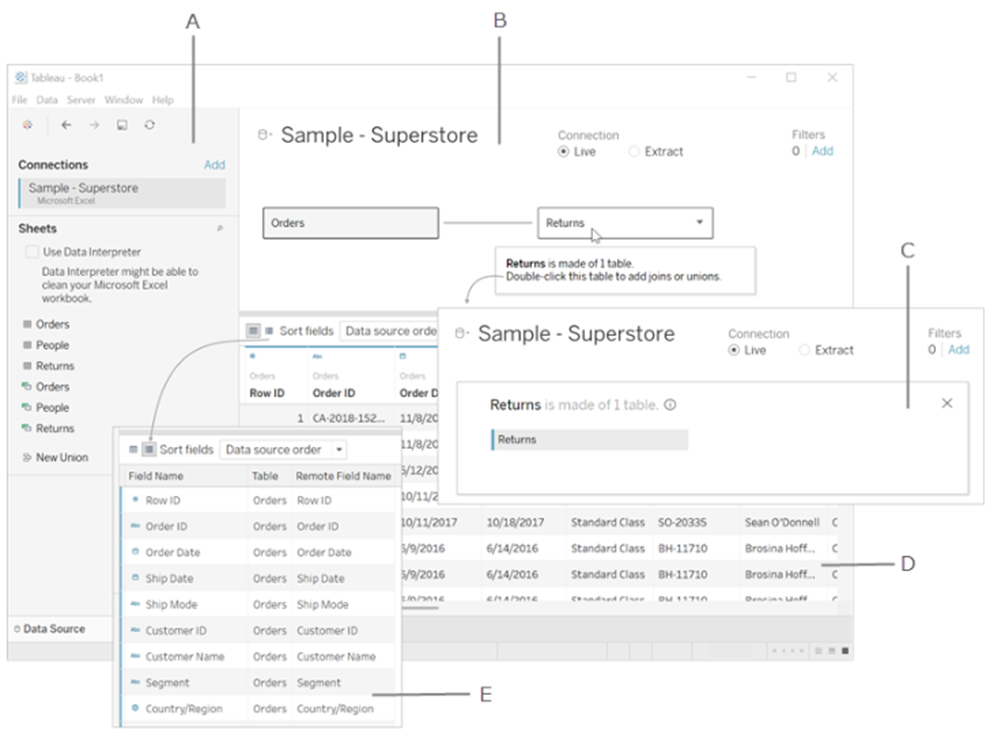Click the dark show tabs icon in status bar

(845, 651)
